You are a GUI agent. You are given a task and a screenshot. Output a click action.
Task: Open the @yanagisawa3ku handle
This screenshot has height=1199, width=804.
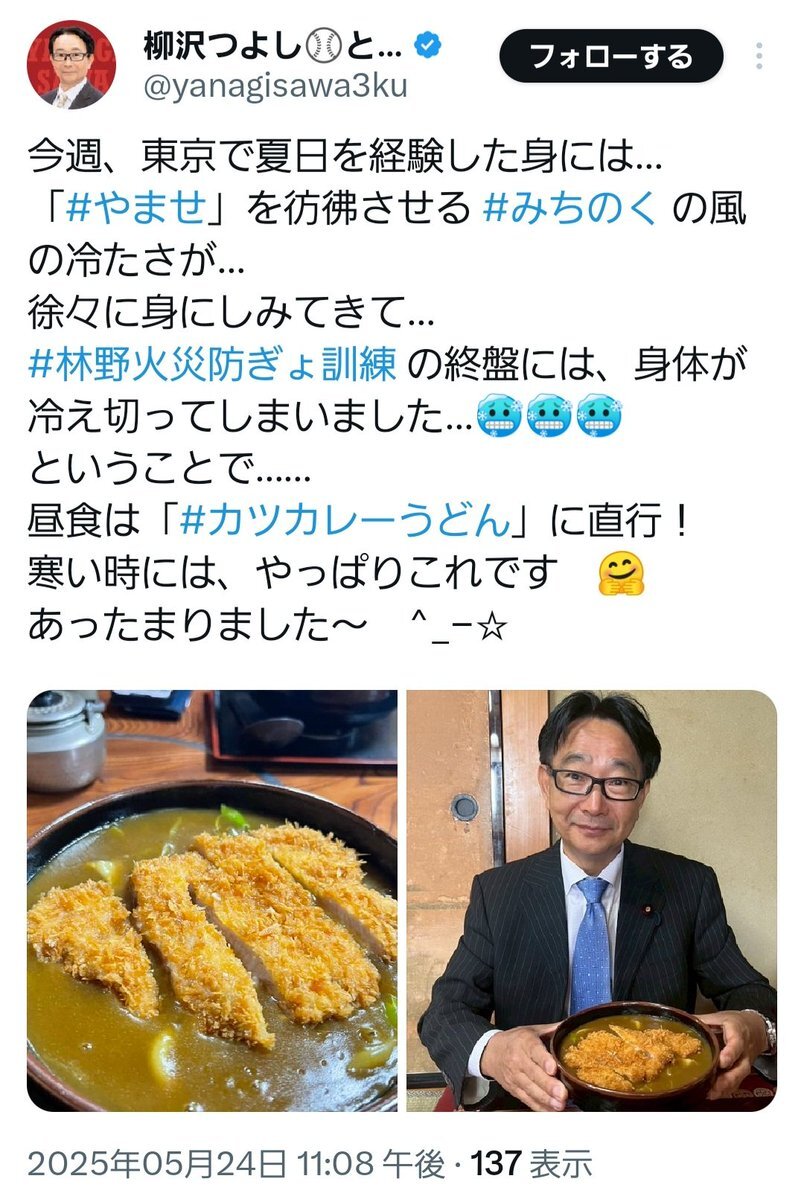tap(275, 86)
